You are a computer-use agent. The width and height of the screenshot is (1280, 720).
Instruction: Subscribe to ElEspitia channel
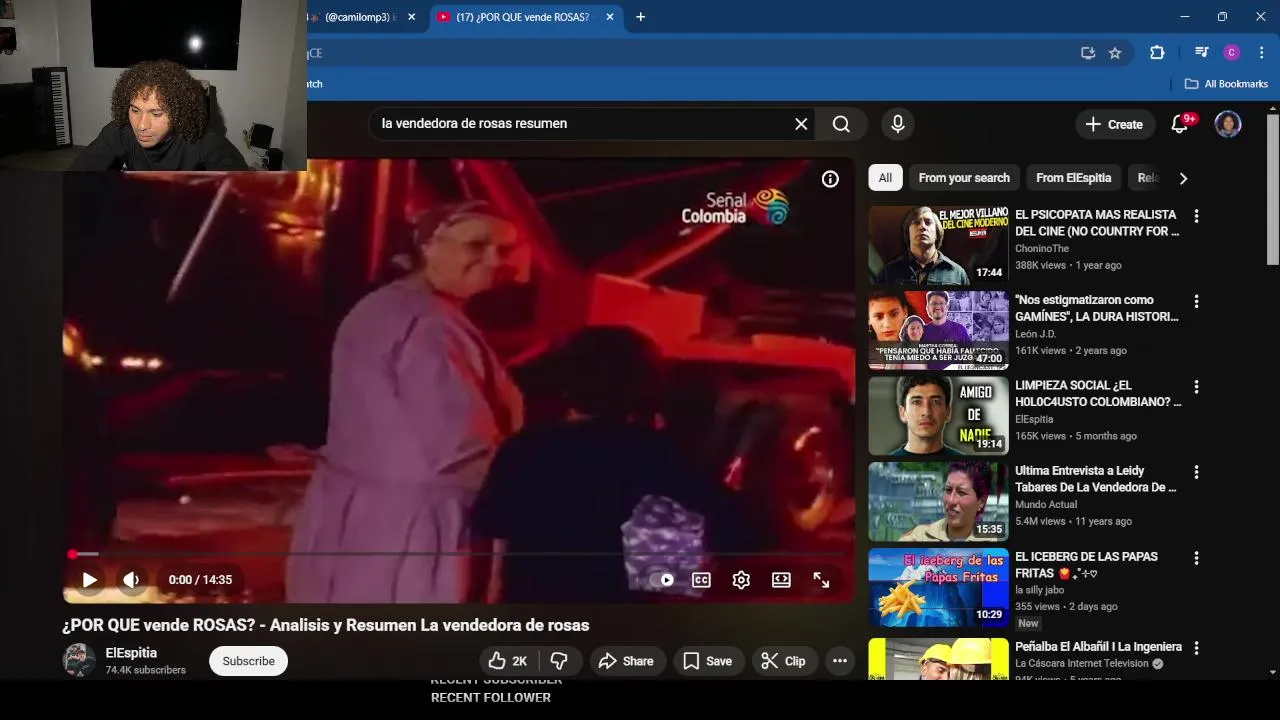click(x=248, y=661)
